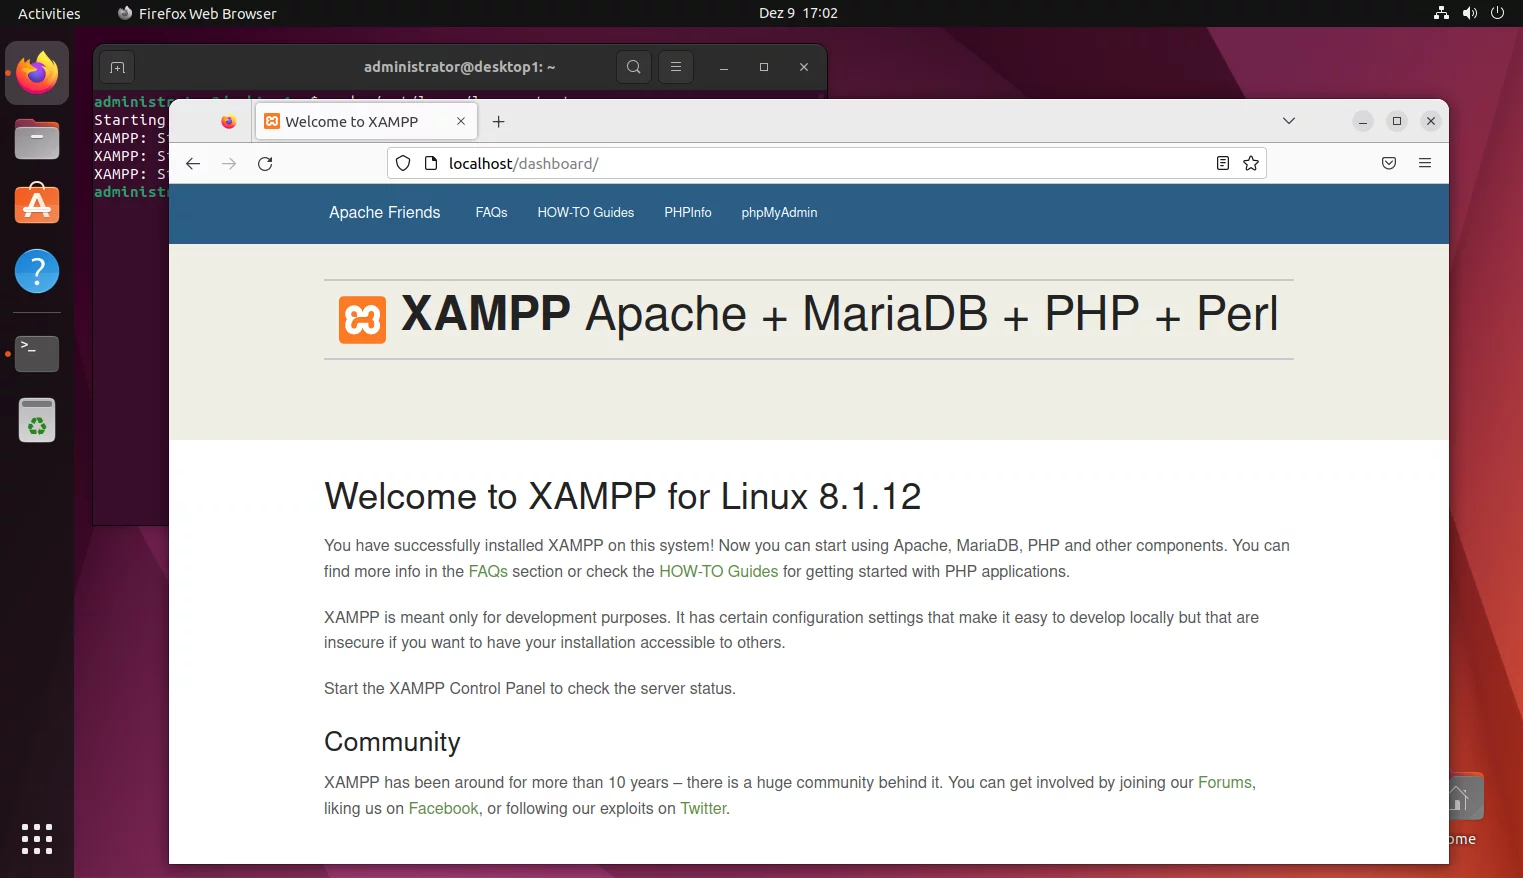Open the Trash in the dock
Screen dimensions: 1523x878
pos(37,420)
